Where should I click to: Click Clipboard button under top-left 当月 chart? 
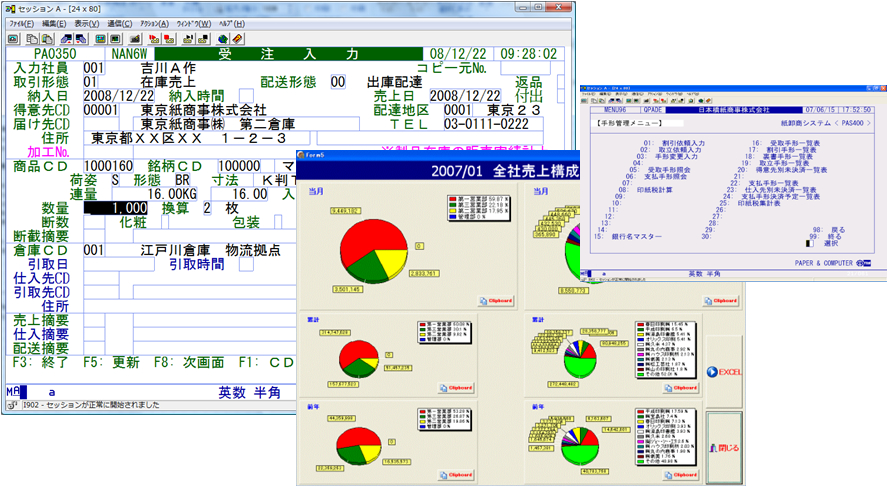(497, 301)
